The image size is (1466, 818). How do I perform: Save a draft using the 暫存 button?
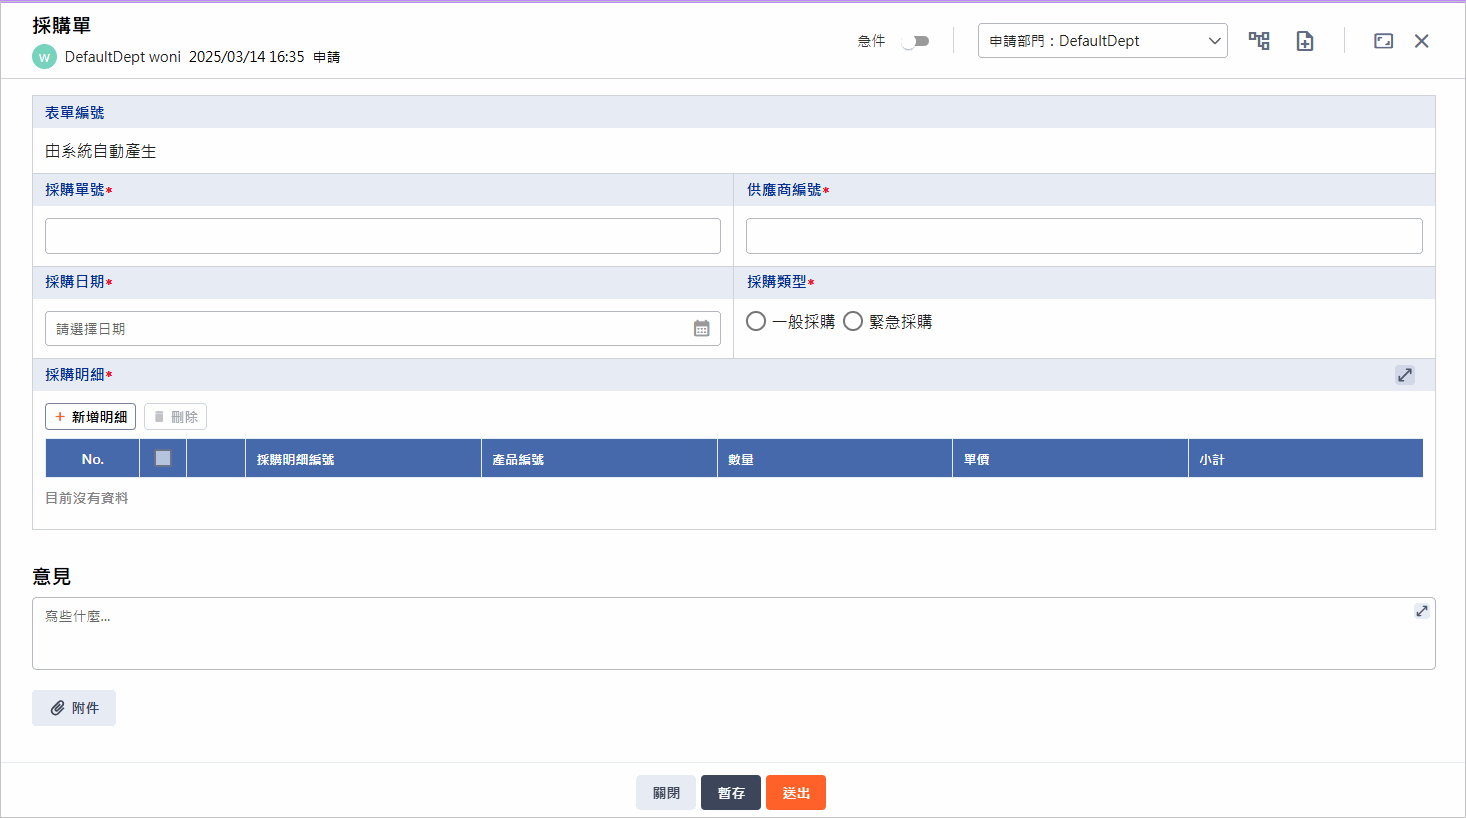[x=730, y=792]
